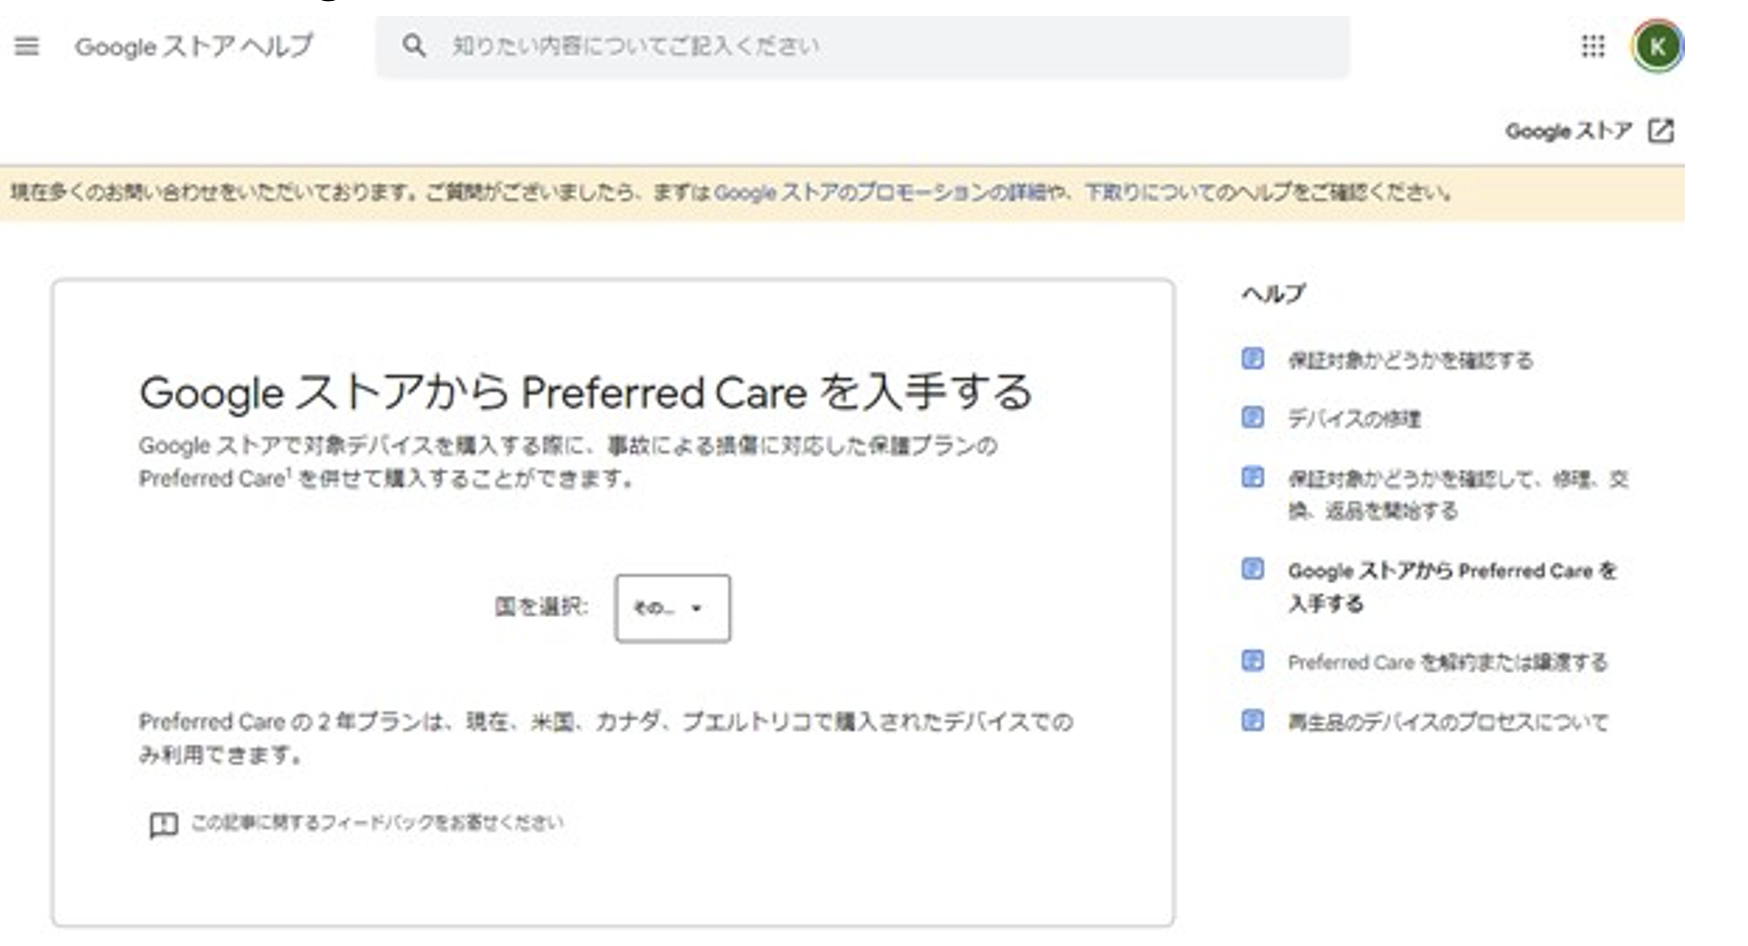The image size is (1748, 946).
Task: Click article icon beside 修理、交換、返品を開始する
Action: click(x=1252, y=477)
